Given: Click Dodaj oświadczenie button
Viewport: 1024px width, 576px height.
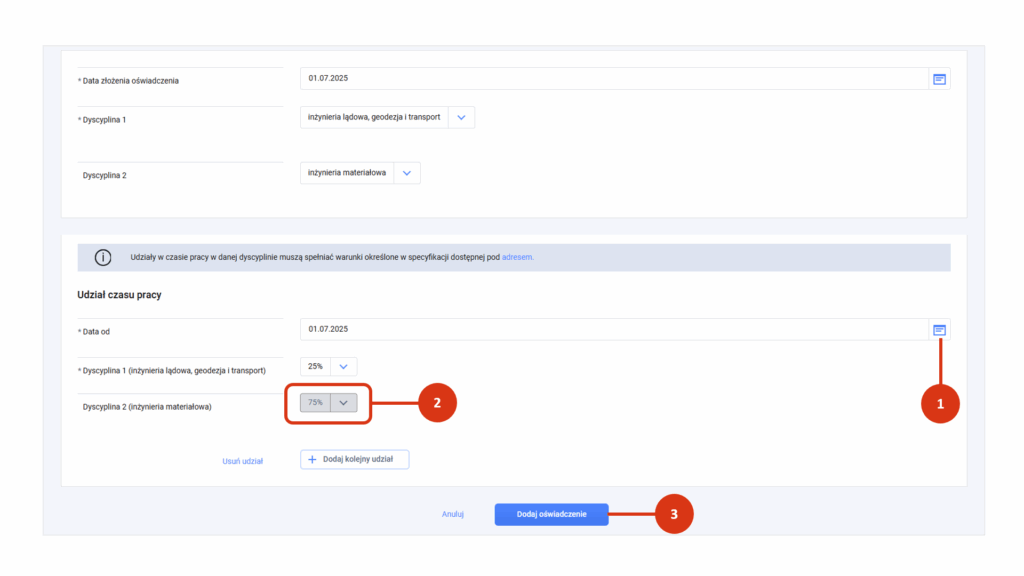Looking at the screenshot, I should coord(551,515).
